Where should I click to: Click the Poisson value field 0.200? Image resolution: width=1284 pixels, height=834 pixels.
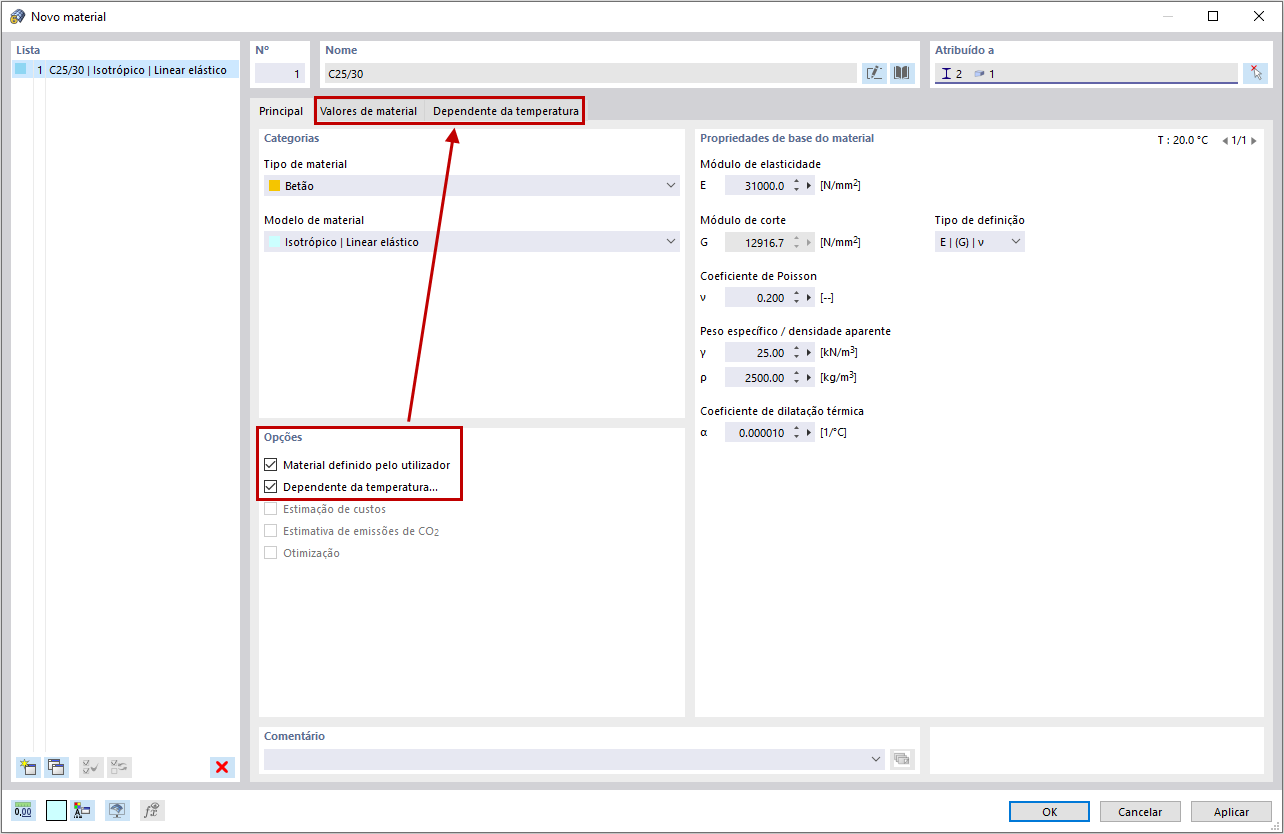point(757,298)
